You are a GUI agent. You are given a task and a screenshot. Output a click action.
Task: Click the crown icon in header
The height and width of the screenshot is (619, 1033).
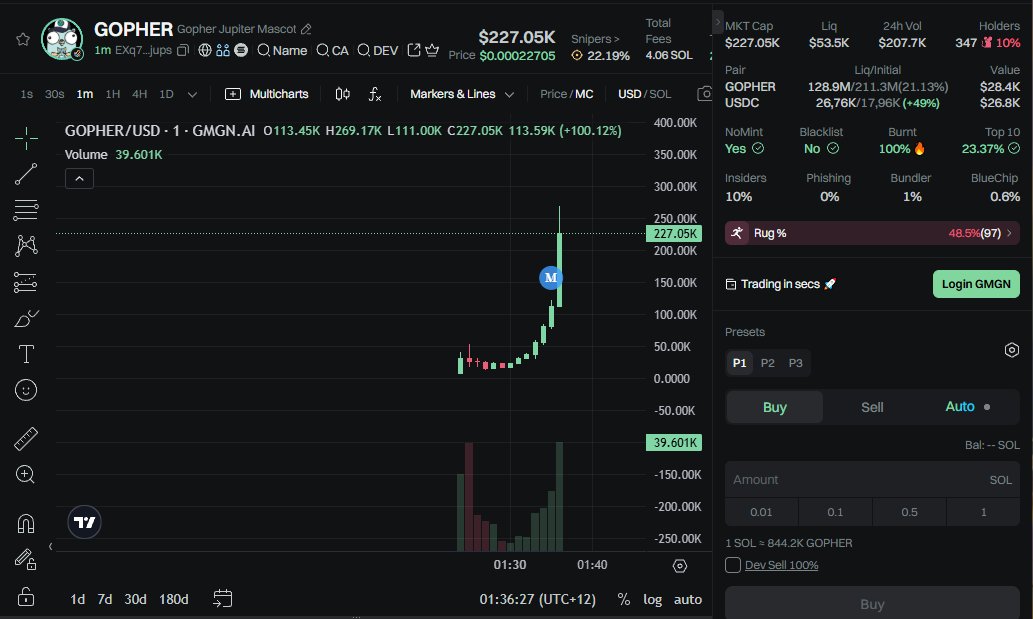(432, 50)
